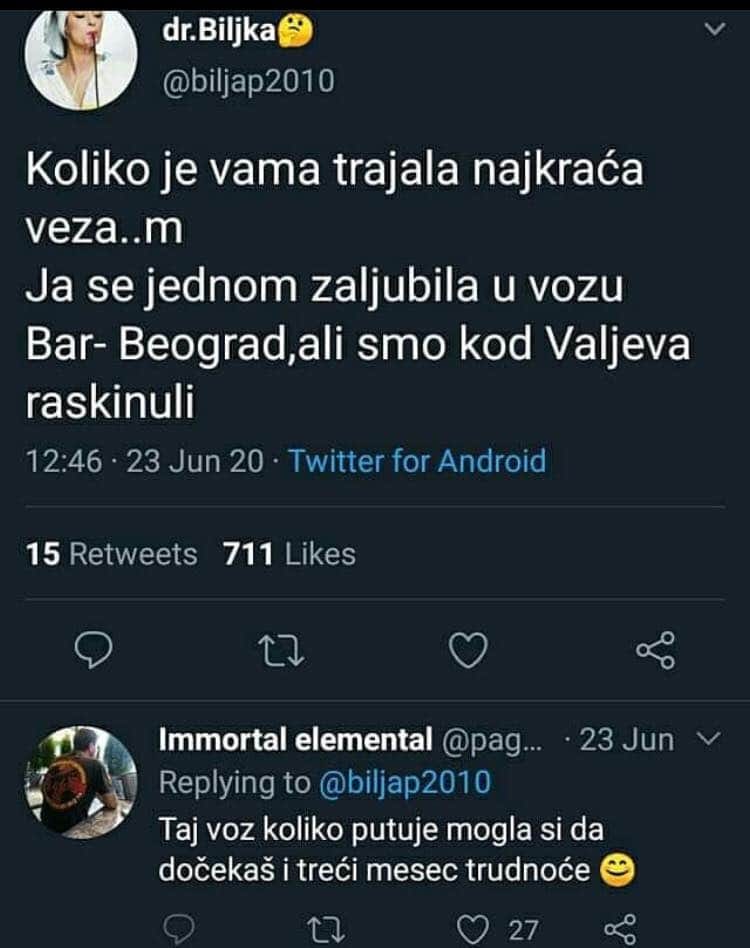Open the Twitter for Android link
Screen dimensions: 750x948
[417, 462]
